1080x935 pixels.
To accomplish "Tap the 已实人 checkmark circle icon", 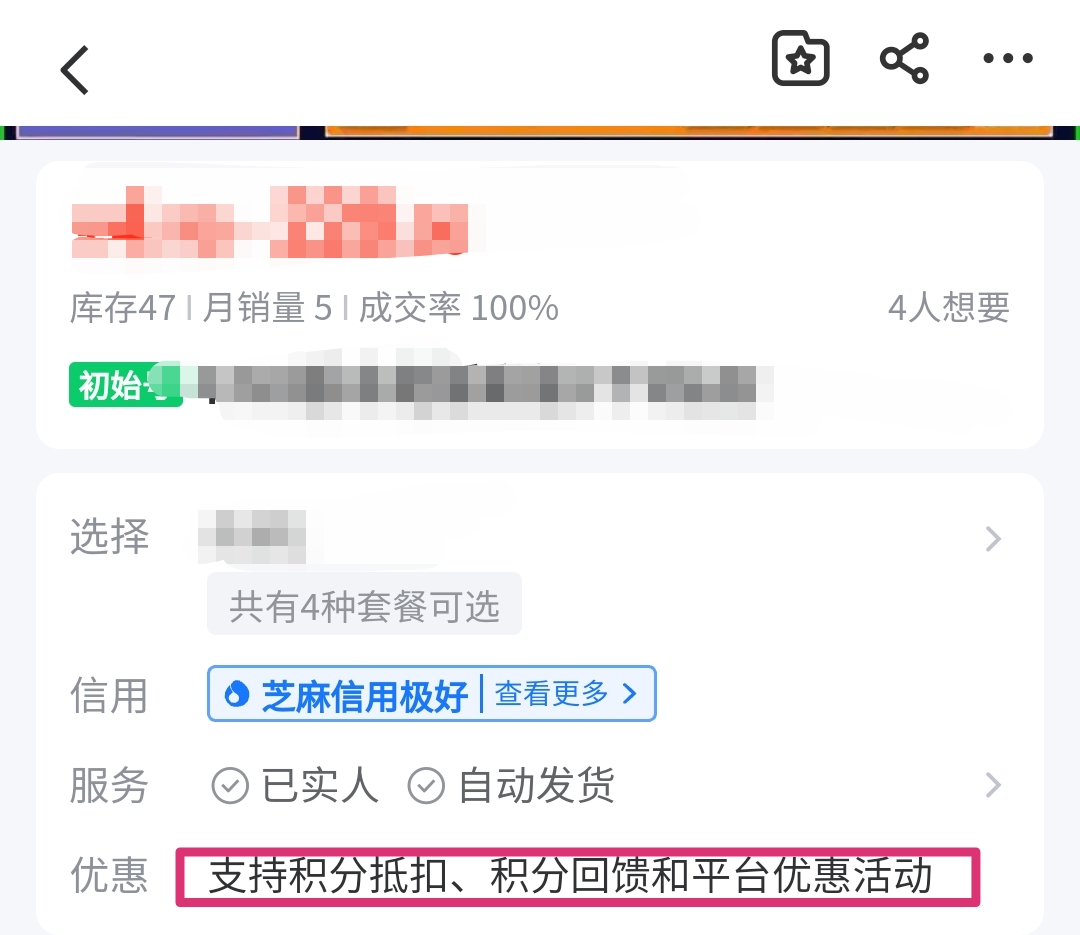I will (229, 785).
